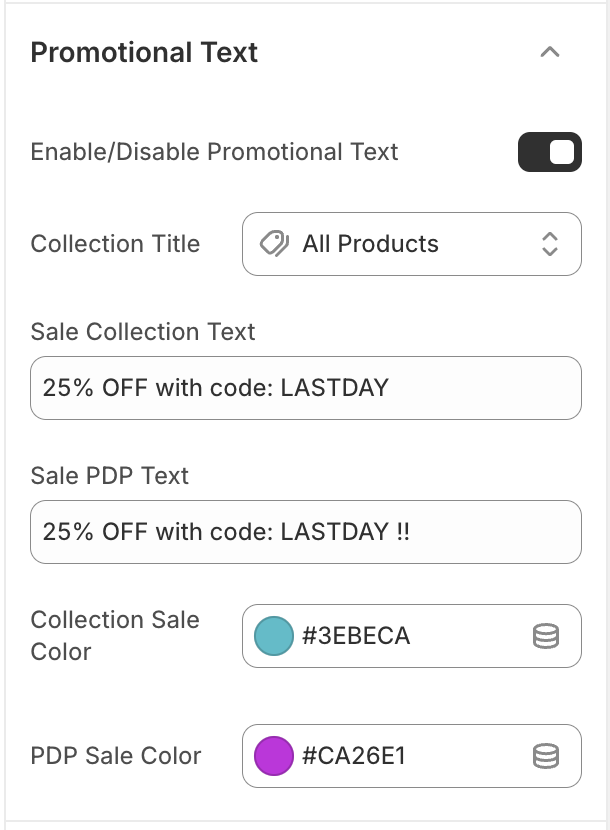Connect dynamic source for Collection Sale Color

point(546,636)
